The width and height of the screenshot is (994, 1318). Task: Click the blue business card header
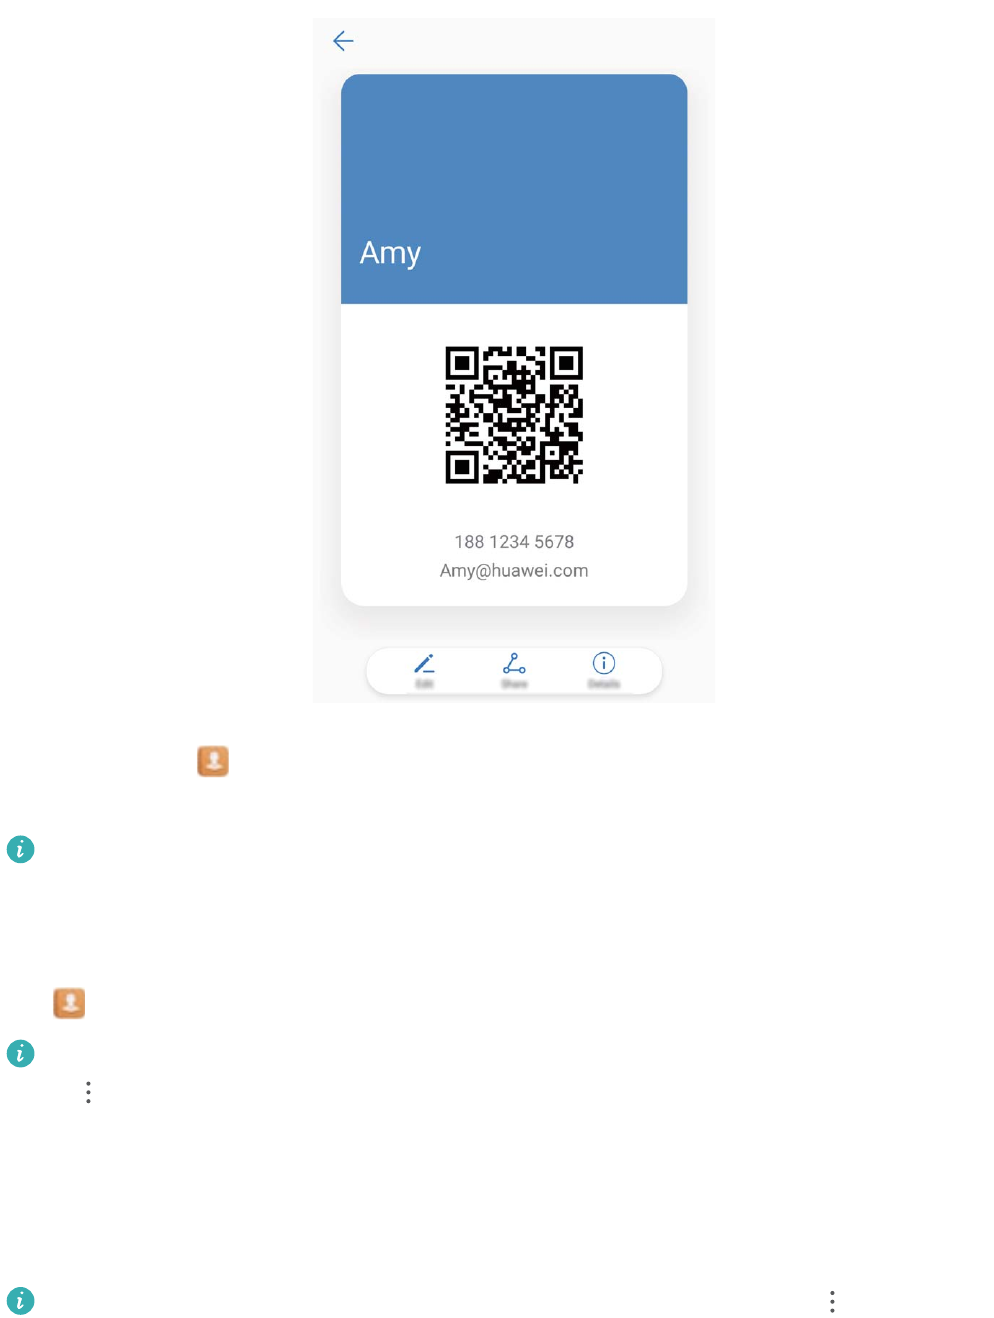point(514,189)
